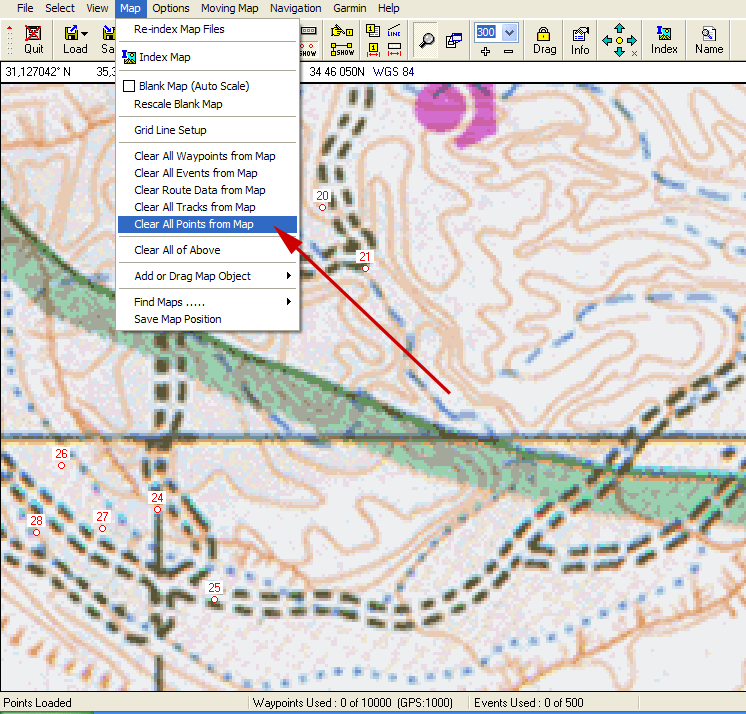Click the yellow center map dot
The image size is (746, 714).
tap(619, 40)
